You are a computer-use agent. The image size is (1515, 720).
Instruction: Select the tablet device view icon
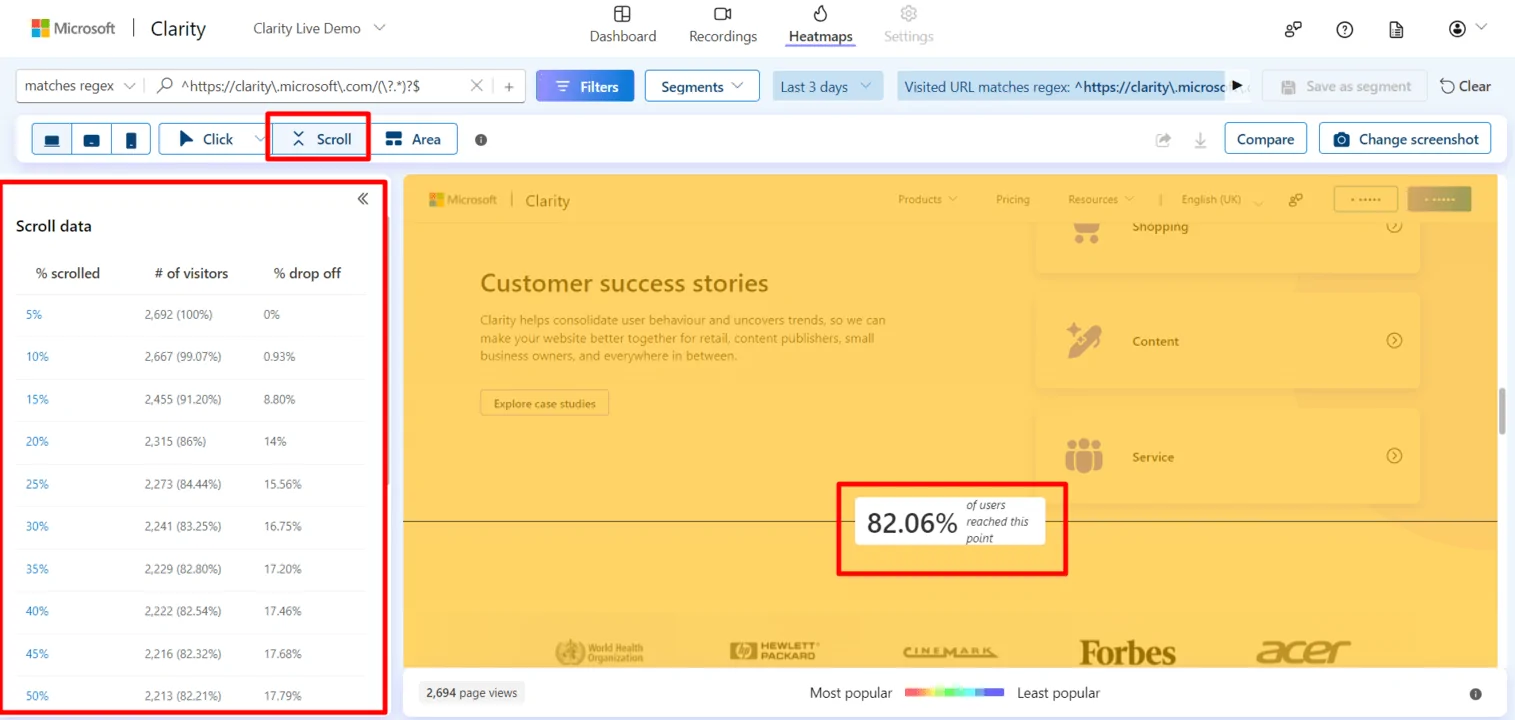(x=91, y=140)
